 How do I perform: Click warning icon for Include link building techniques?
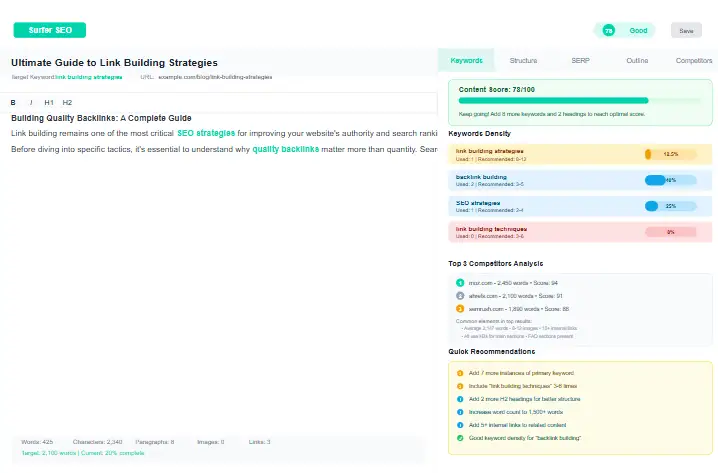coord(460,386)
